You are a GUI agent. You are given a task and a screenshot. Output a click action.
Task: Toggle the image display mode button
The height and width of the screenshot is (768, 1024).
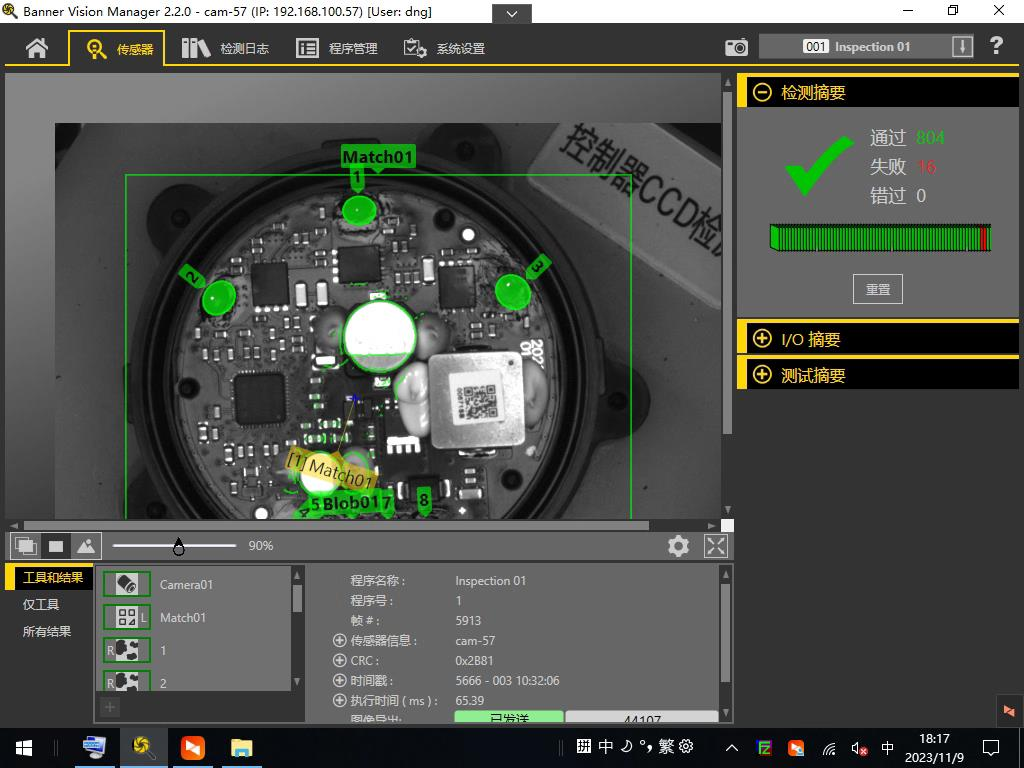tap(86, 546)
